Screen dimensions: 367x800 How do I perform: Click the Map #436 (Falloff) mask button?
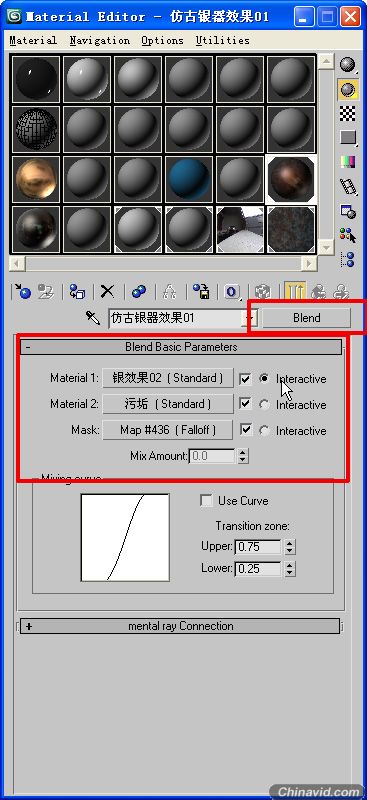pos(168,430)
